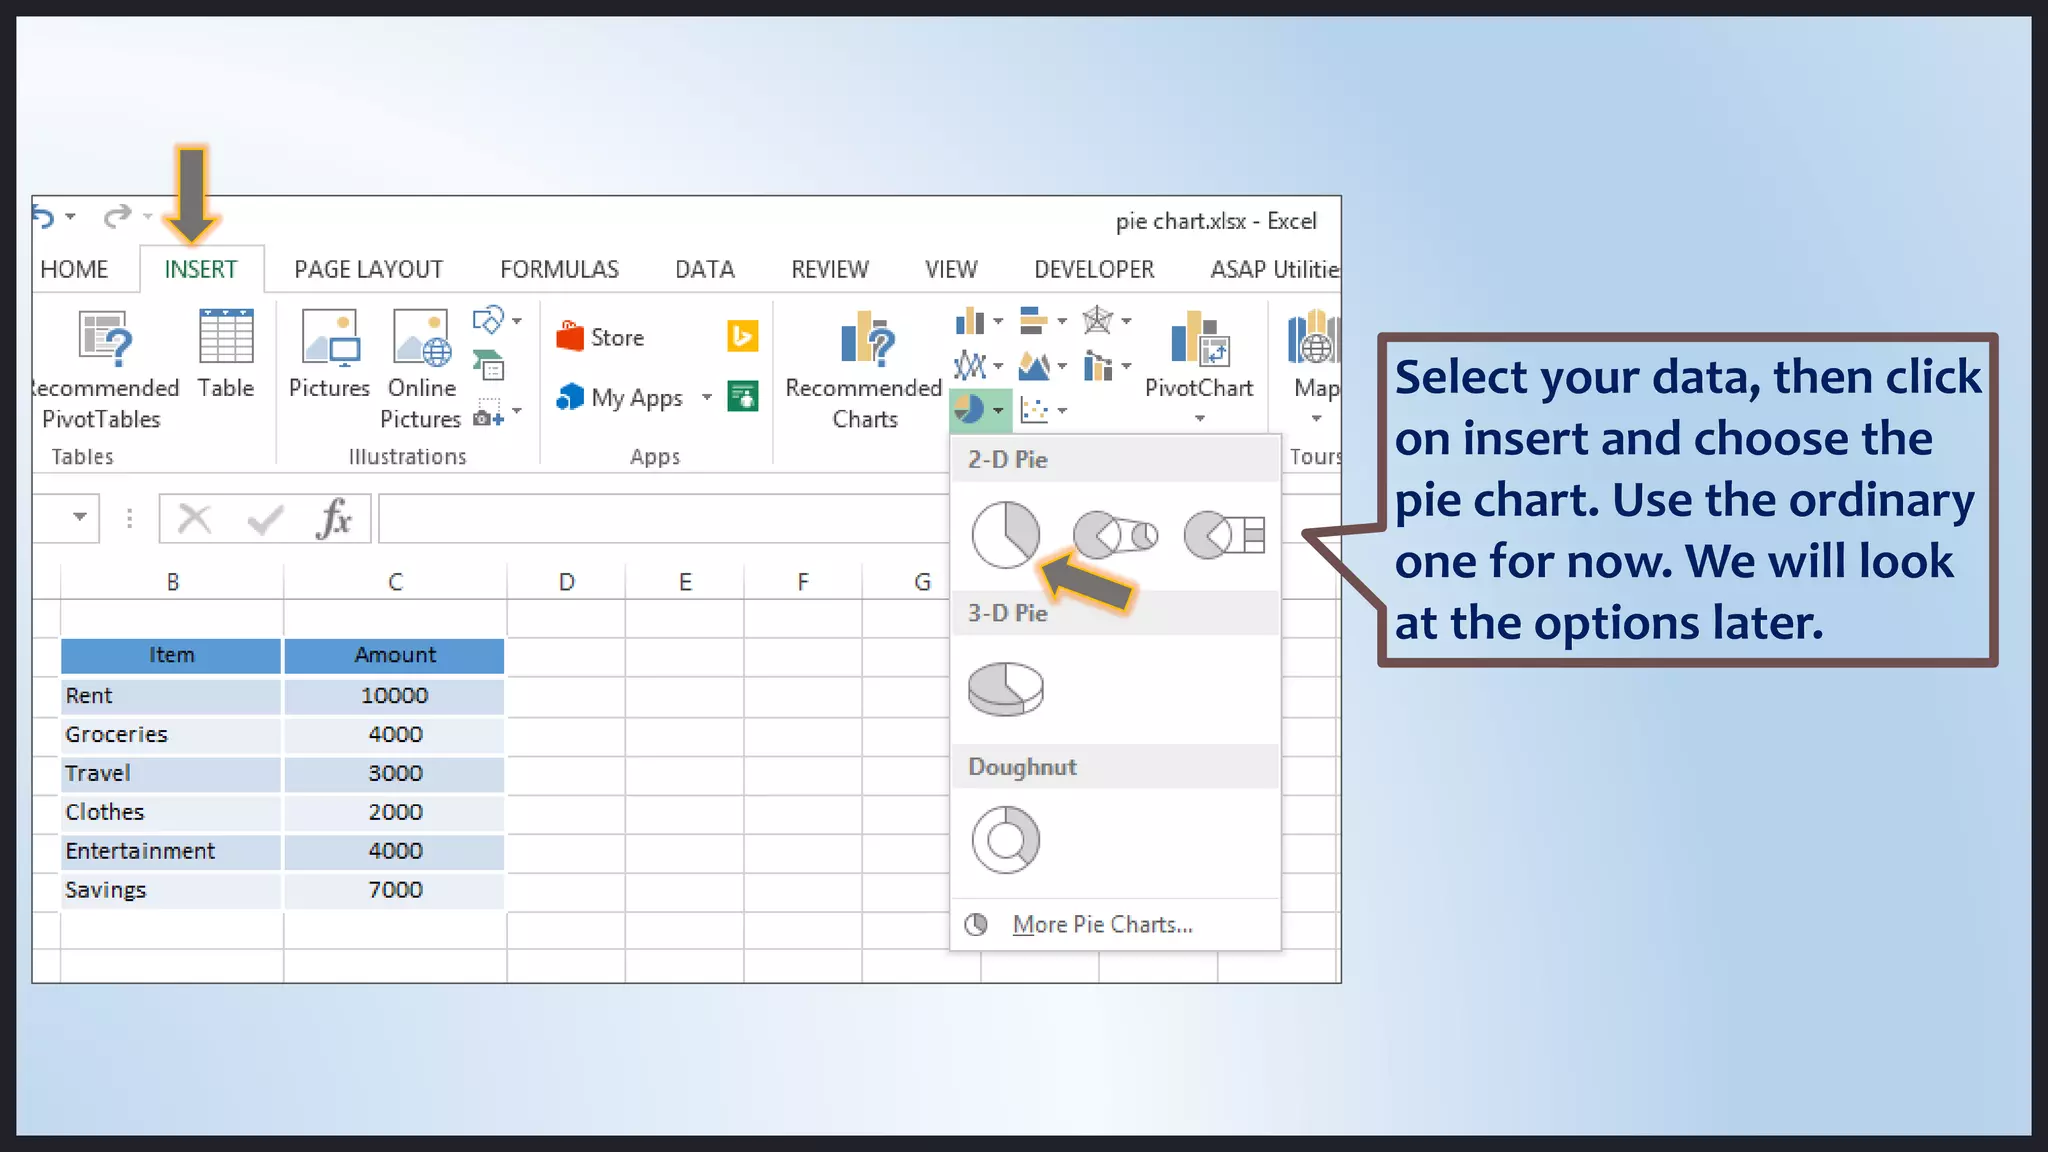Viewport: 2048px width, 1152px height.
Task: Expand the Name Box dropdown
Action: (80, 518)
